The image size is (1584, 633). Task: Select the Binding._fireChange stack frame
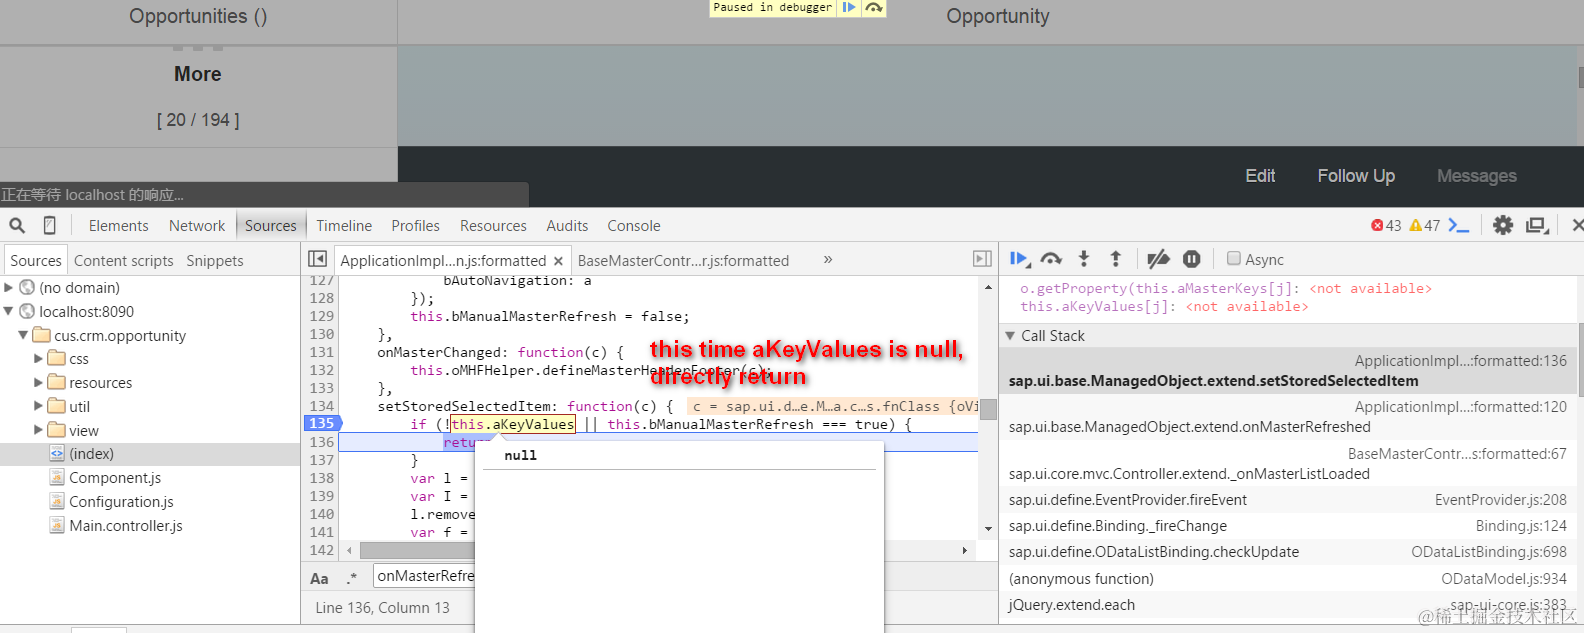[1288, 526]
